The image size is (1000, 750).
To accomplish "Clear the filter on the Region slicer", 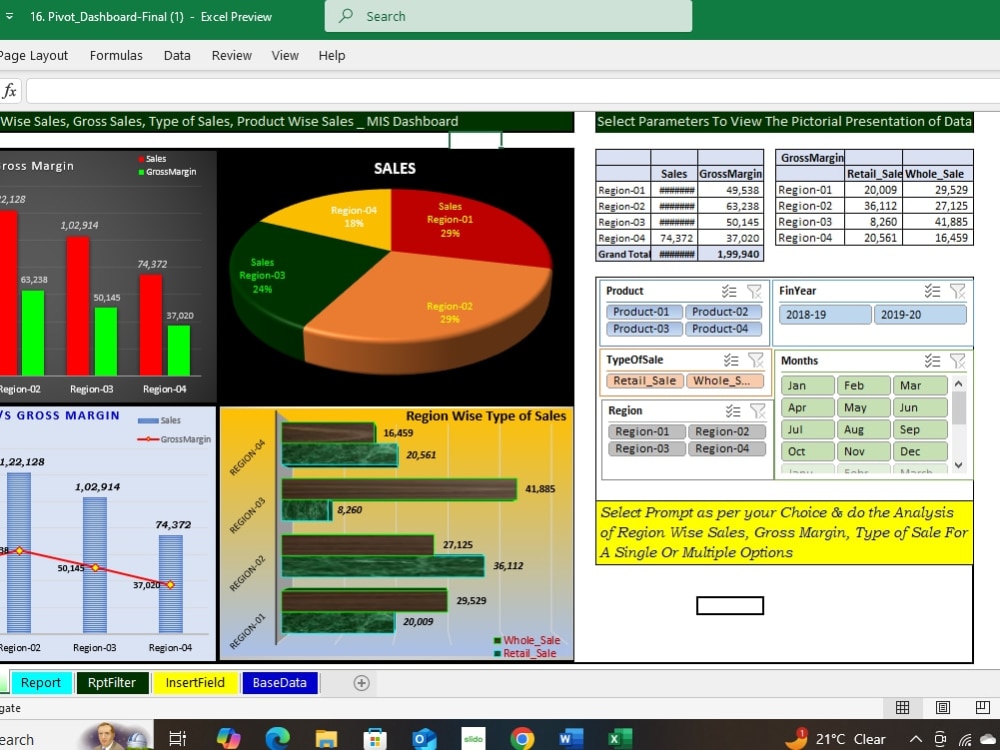I will (x=755, y=411).
